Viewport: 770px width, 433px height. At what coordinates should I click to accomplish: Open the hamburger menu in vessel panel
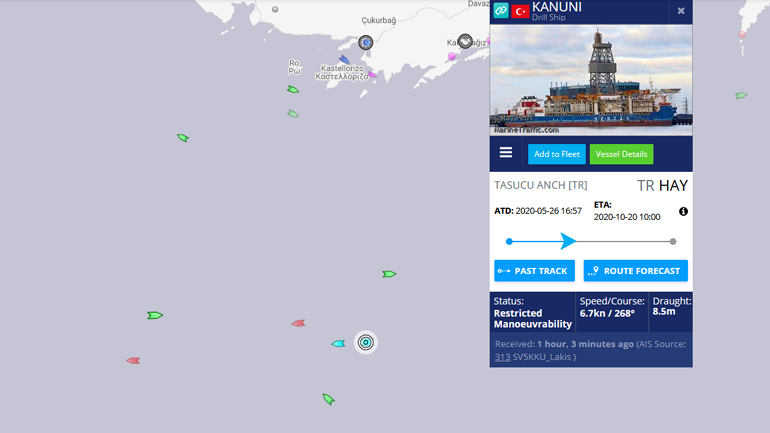[506, 153]
